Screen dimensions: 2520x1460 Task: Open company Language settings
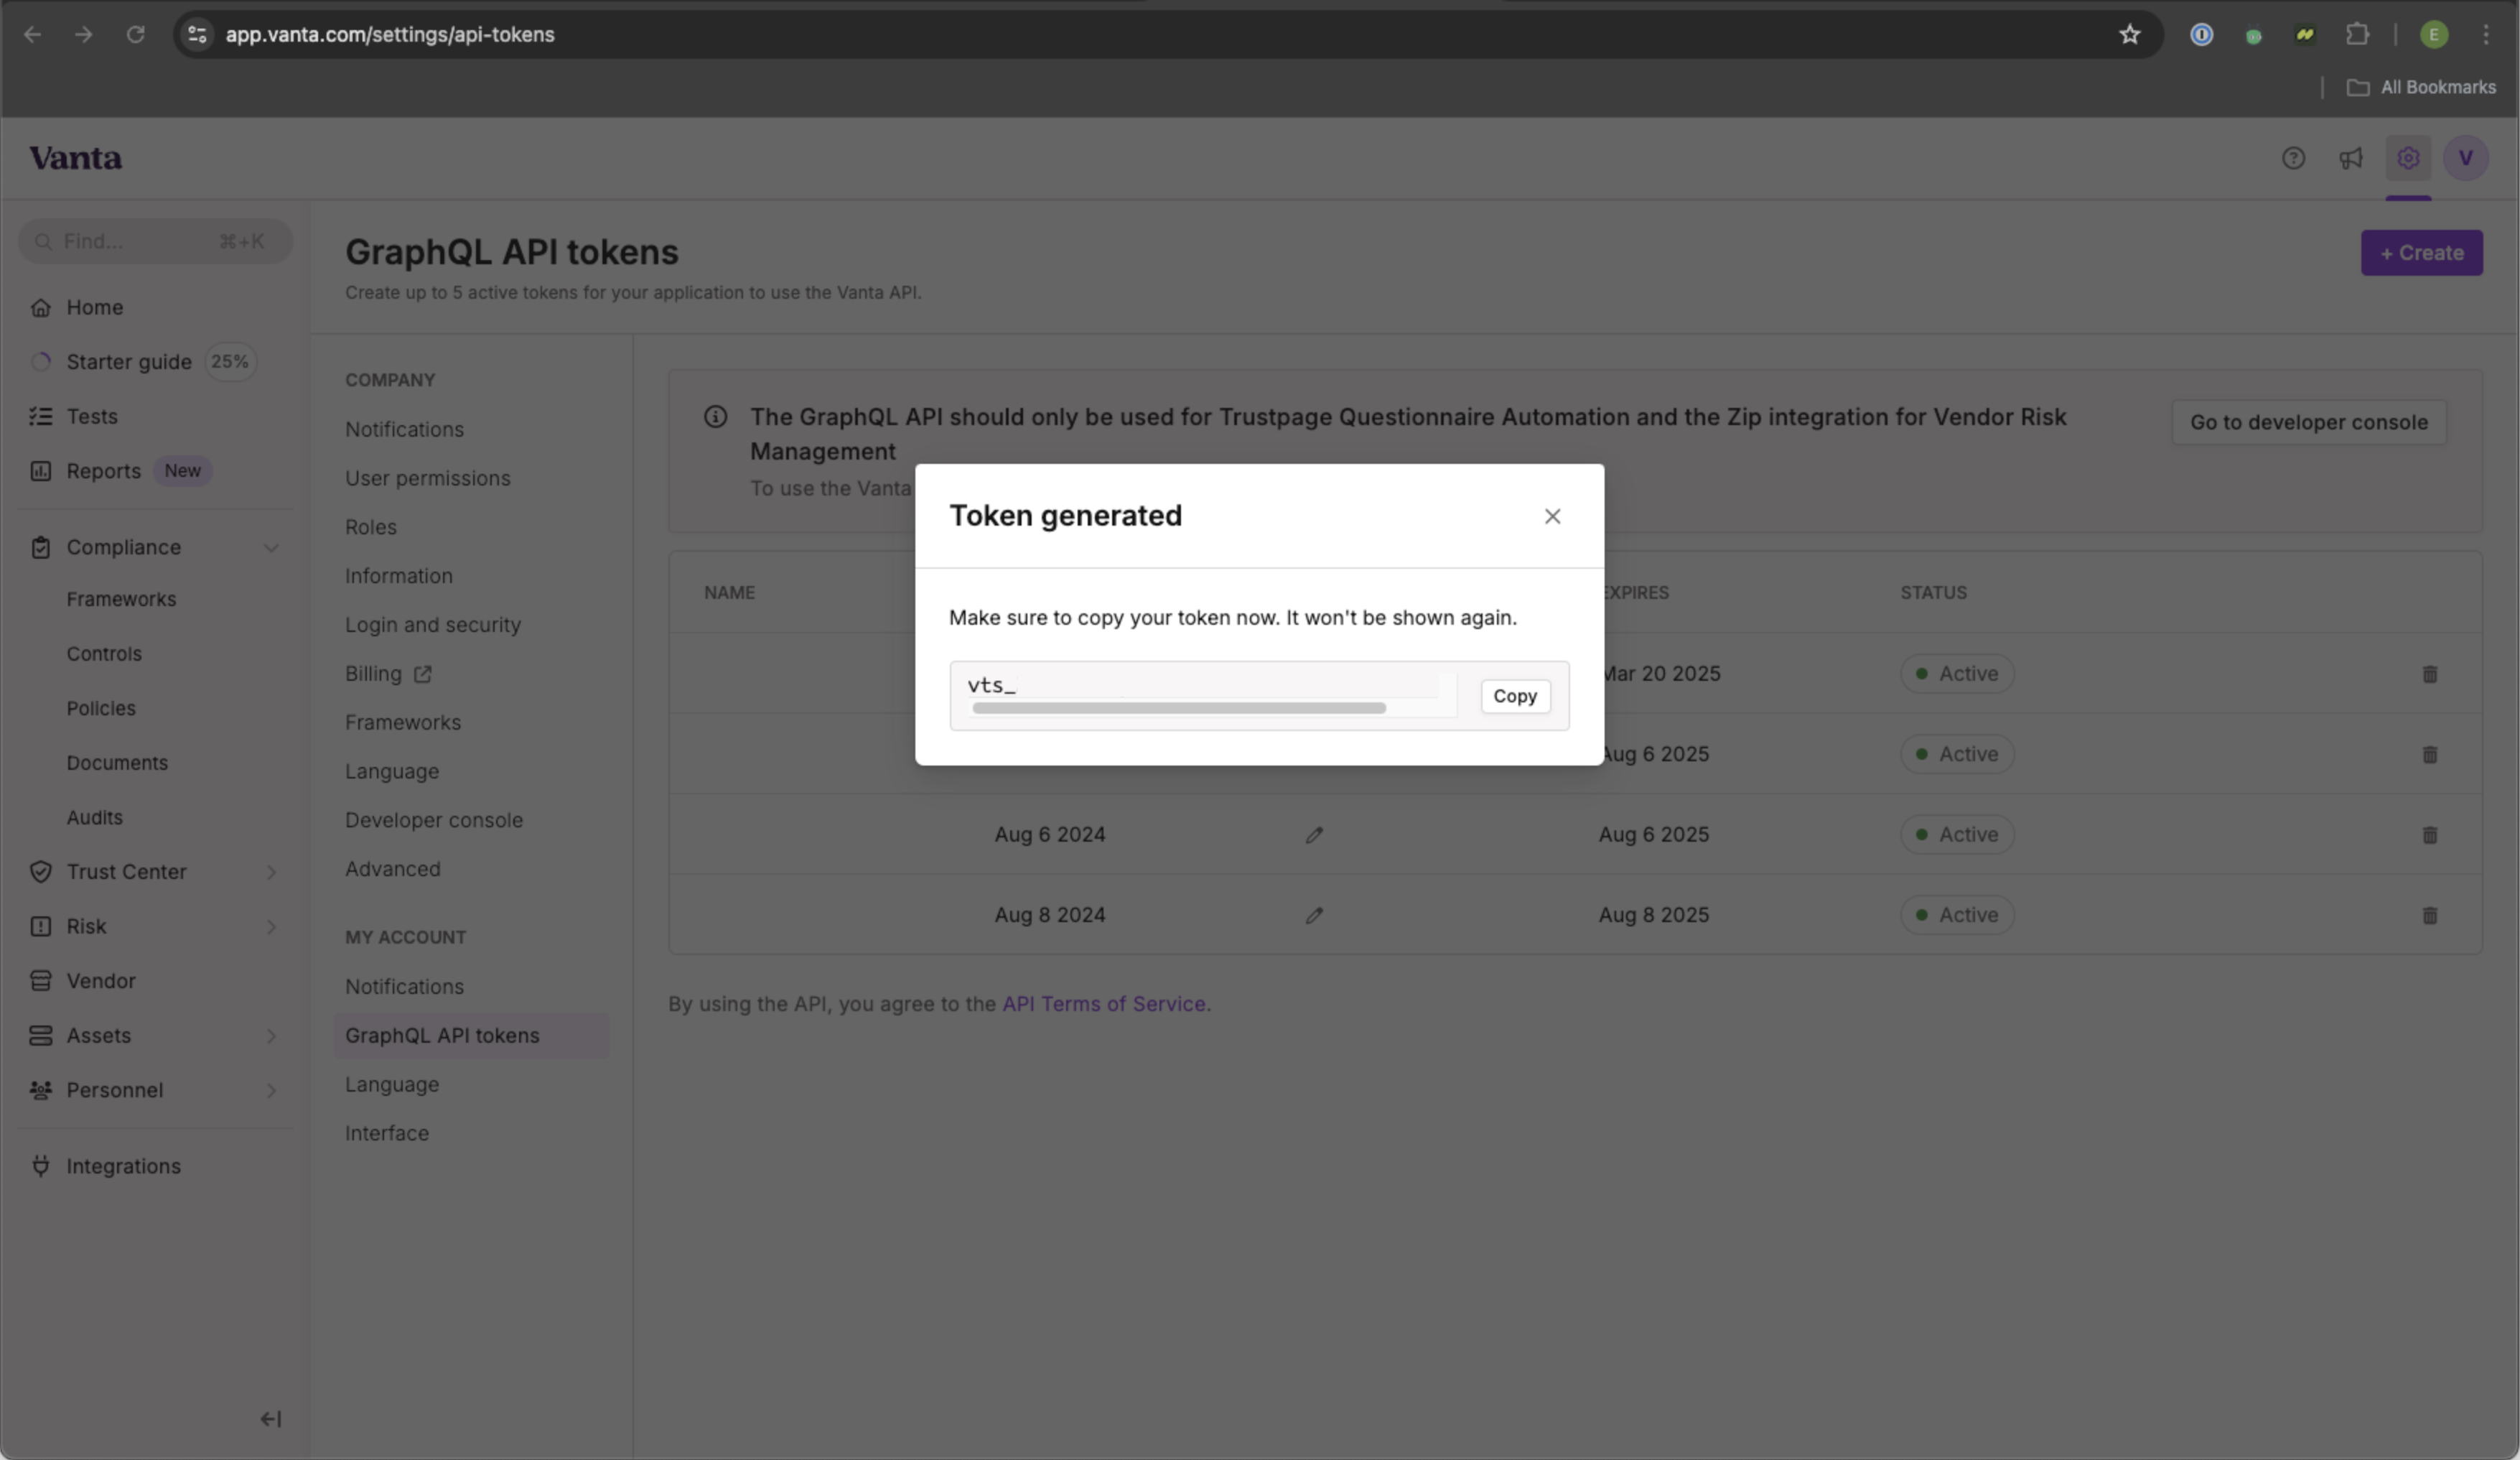(x=392, y=771)
